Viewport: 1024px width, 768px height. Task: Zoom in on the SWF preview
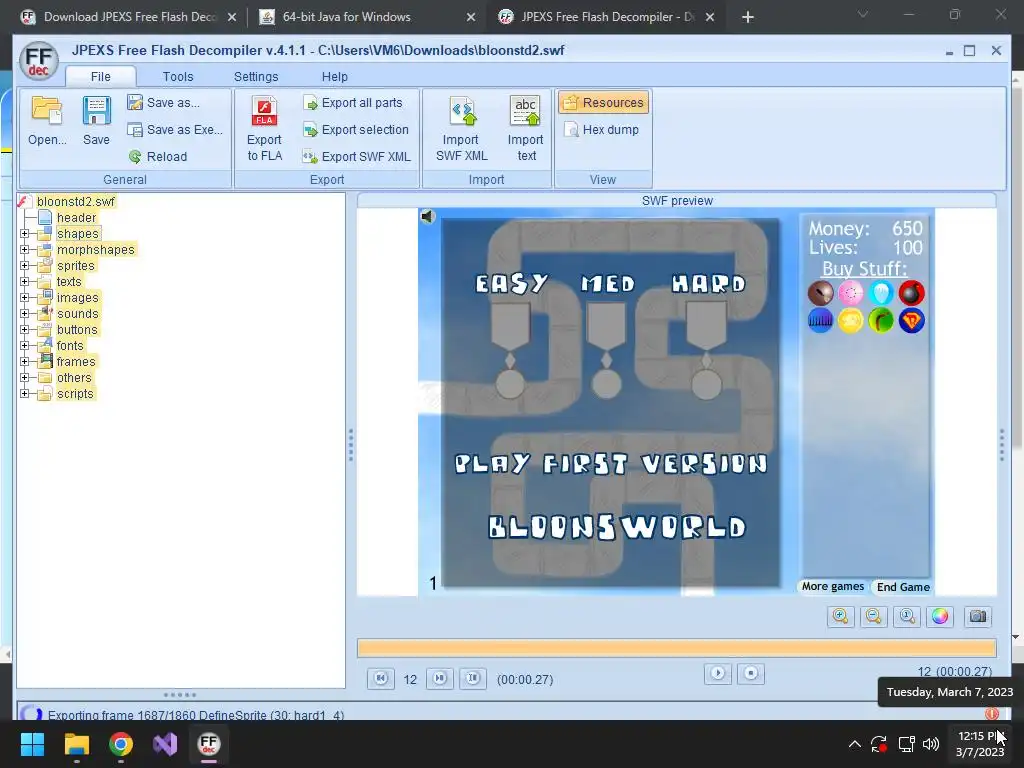point(840,616)
